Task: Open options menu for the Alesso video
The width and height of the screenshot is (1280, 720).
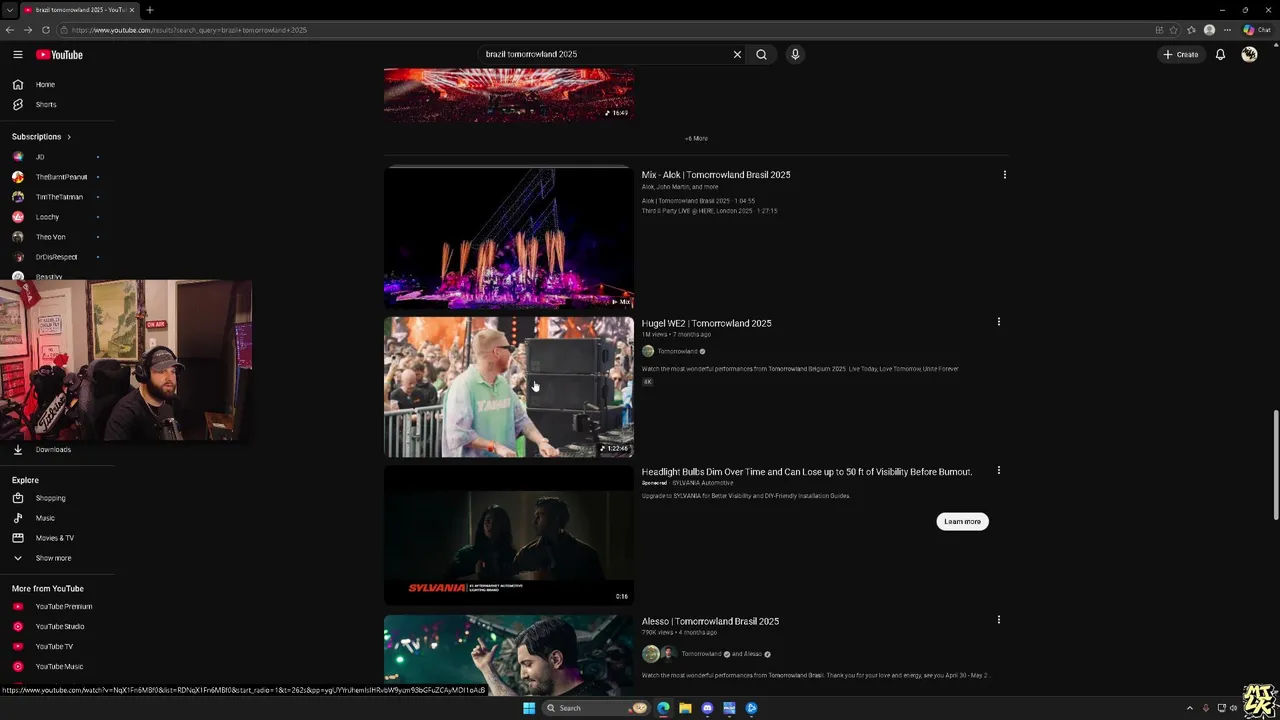Action: click(x=998, y=619)
